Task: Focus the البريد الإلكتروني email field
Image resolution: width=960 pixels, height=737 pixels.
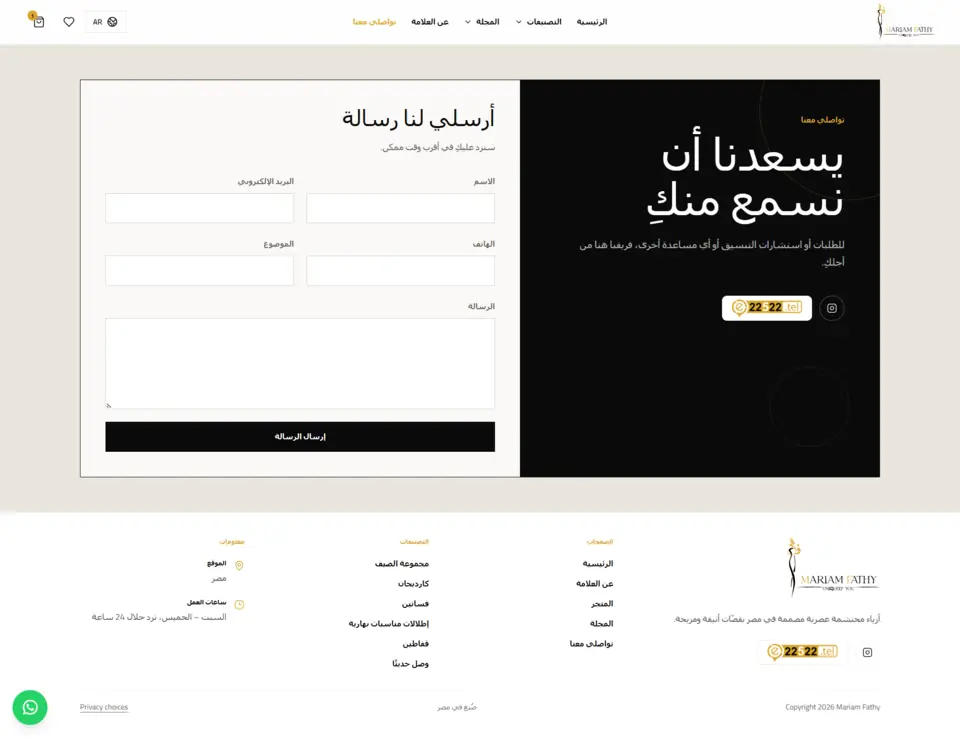Action: tap(200, 208)
